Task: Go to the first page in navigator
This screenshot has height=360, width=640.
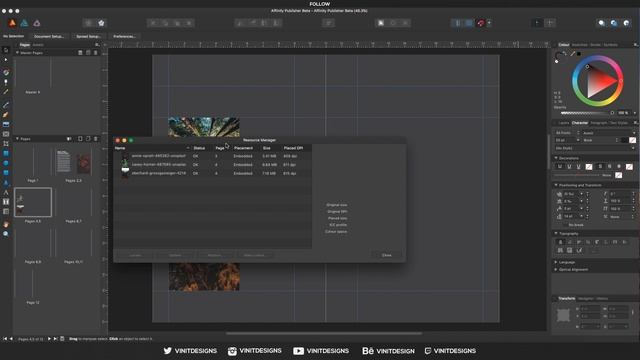Action: point(5,339)
